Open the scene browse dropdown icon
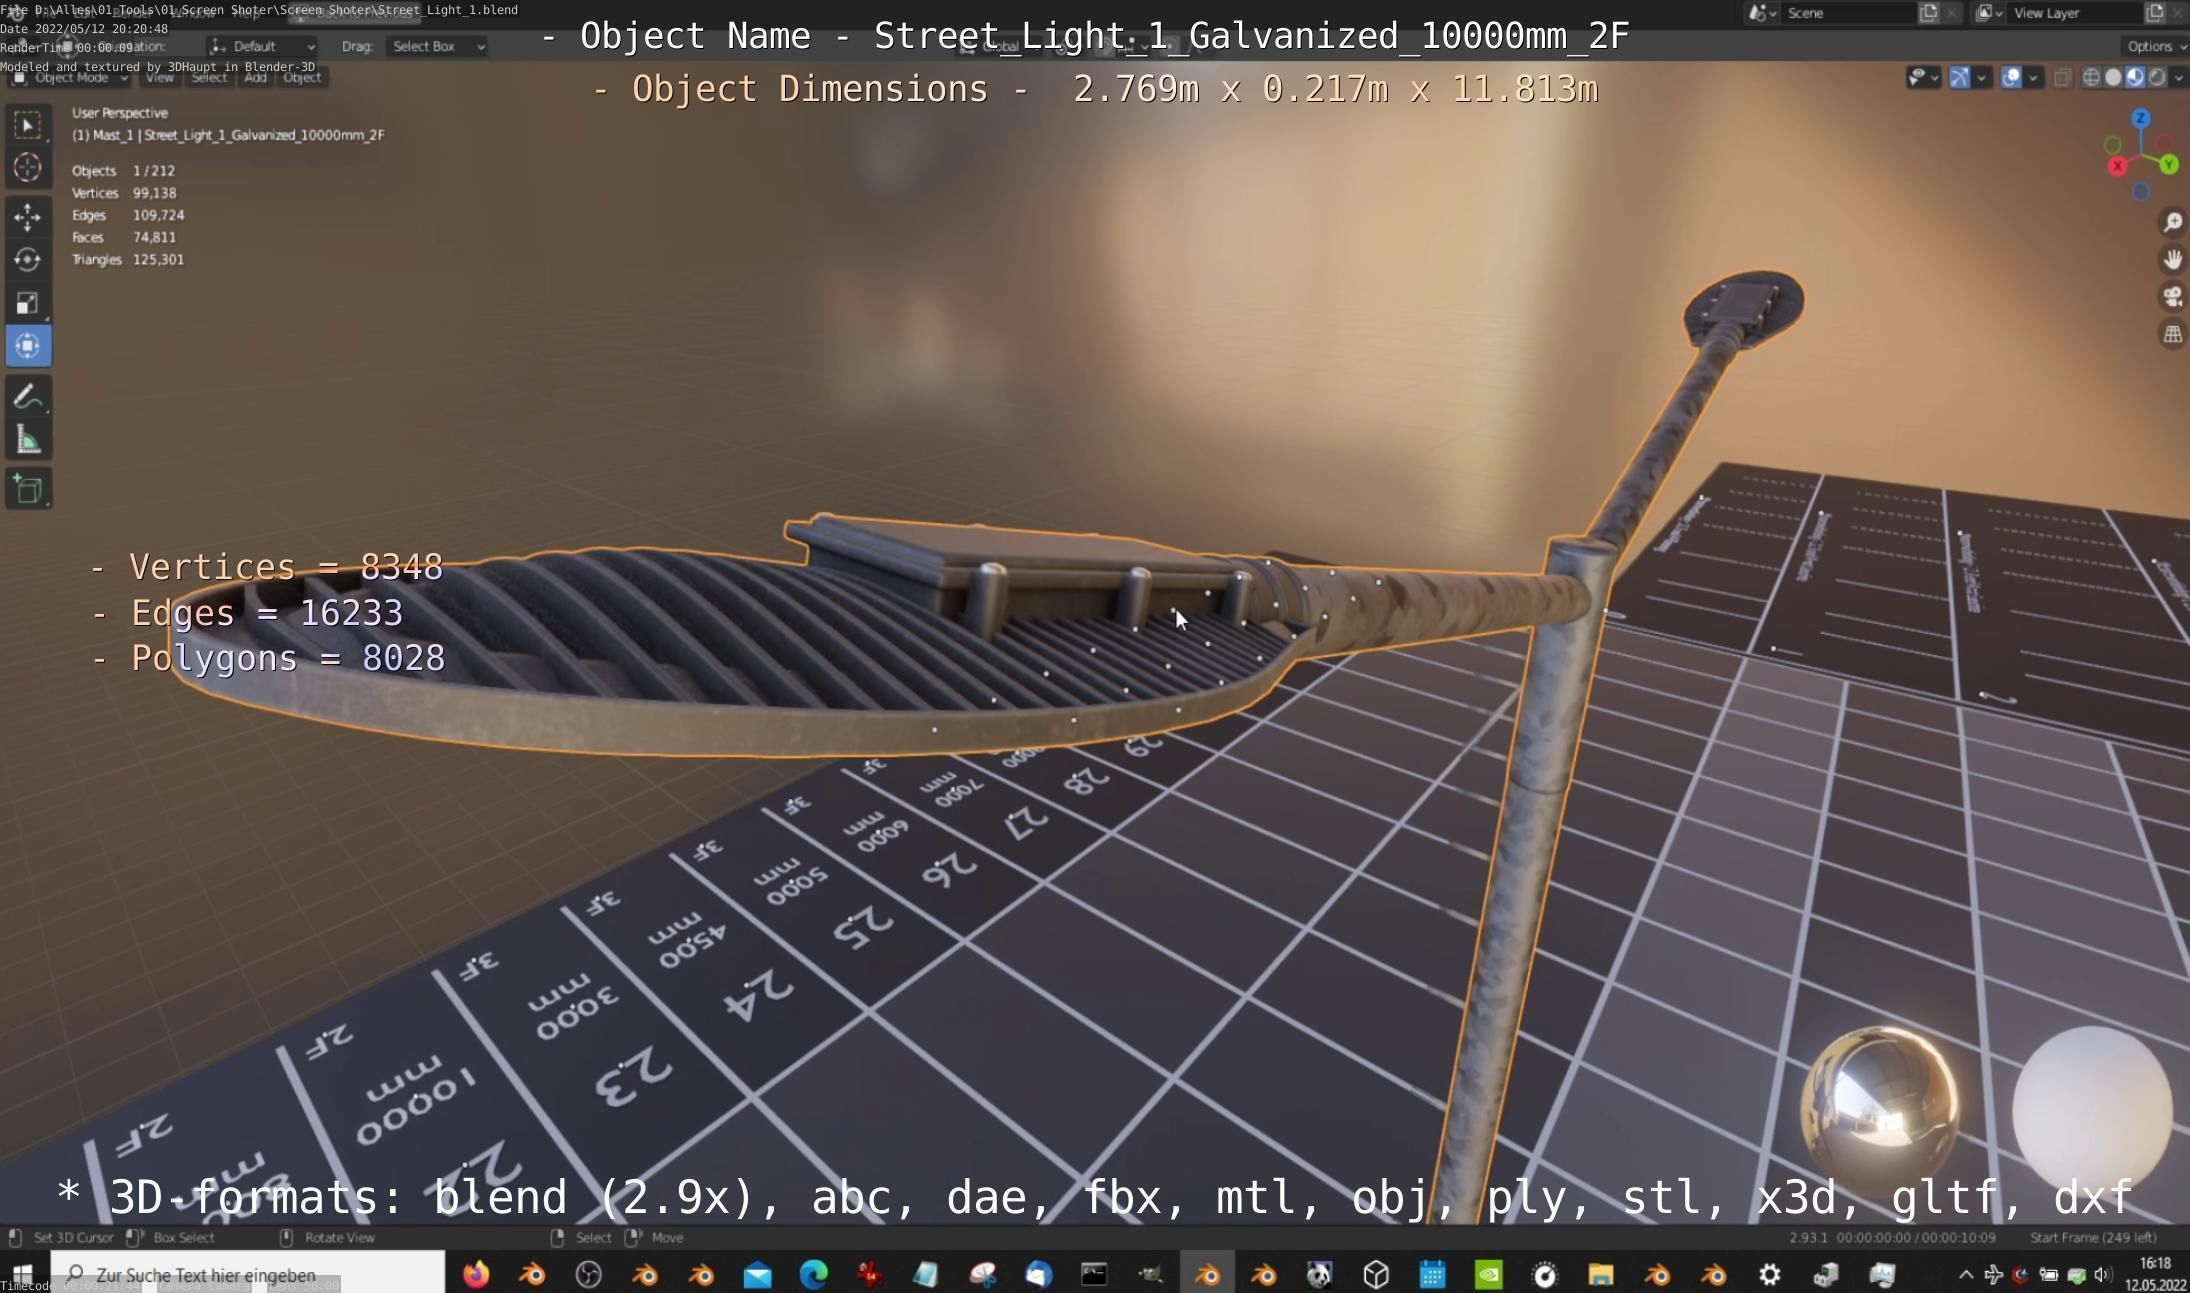 point(1762,13)
